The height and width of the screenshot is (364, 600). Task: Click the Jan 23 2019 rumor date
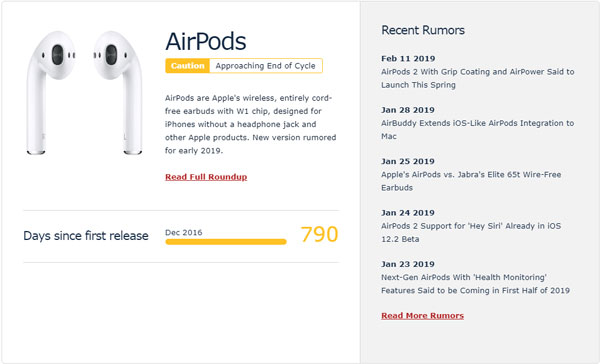(x=408, y=264)
